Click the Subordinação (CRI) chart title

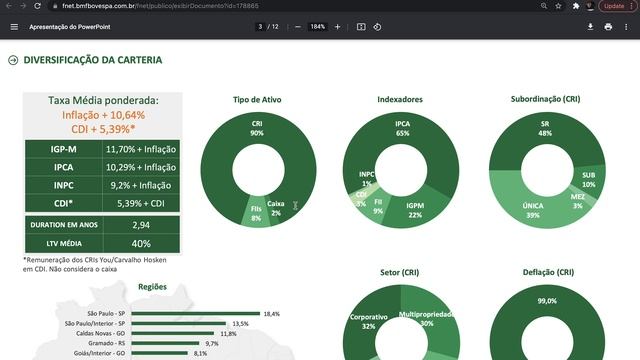tap(545, 99)
